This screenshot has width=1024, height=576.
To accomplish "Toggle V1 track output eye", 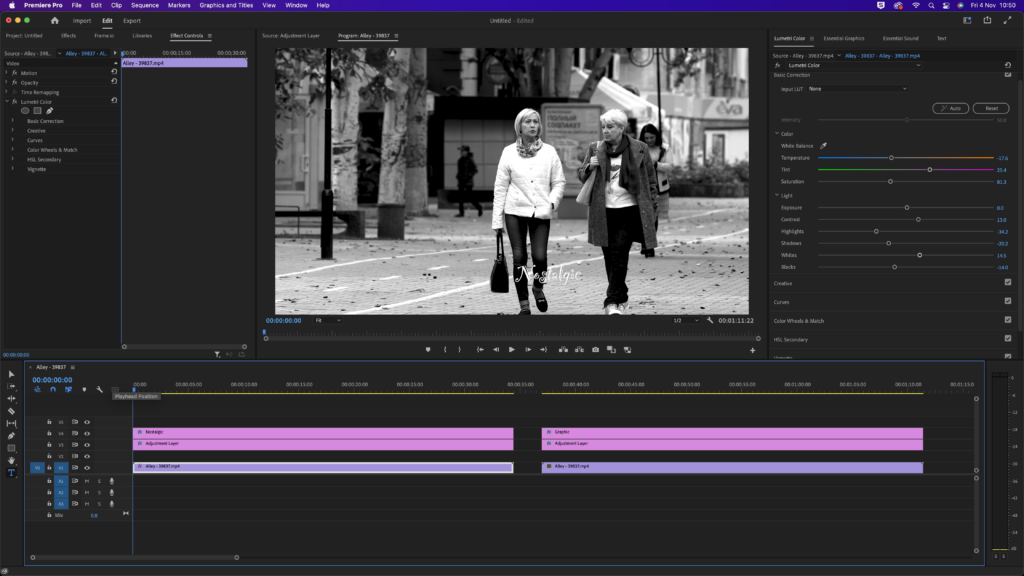I will pyautogui.click(x=87, y=468).
